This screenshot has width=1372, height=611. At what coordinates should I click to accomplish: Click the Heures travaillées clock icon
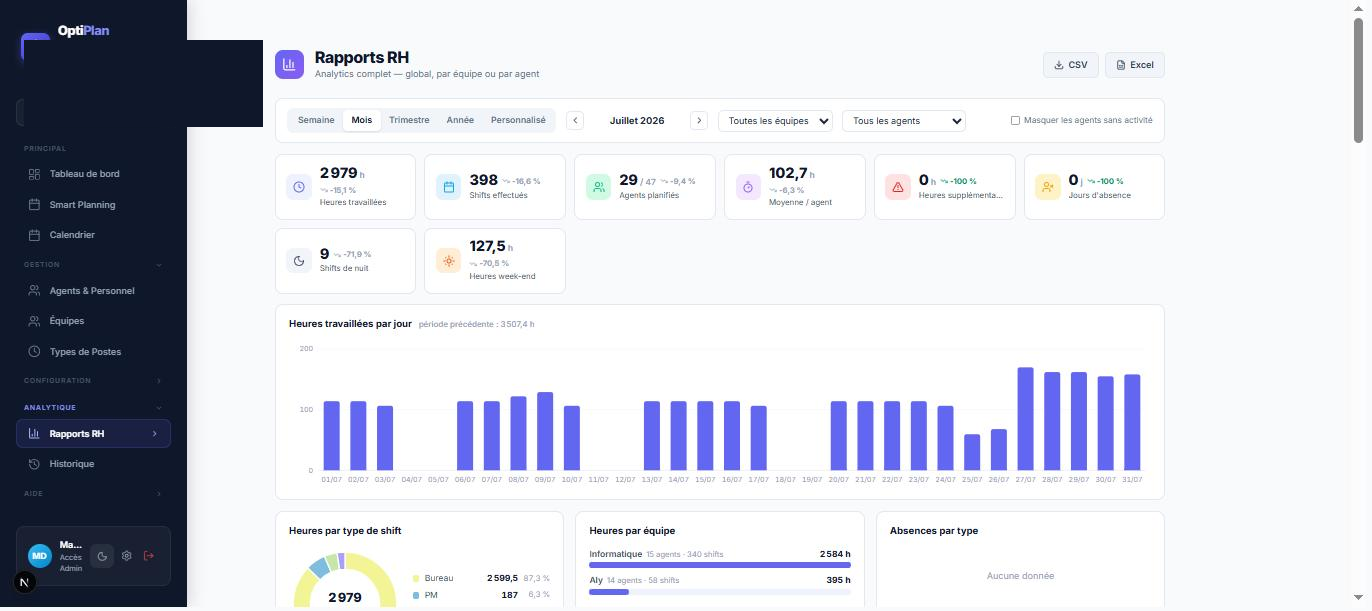point(299,187)
